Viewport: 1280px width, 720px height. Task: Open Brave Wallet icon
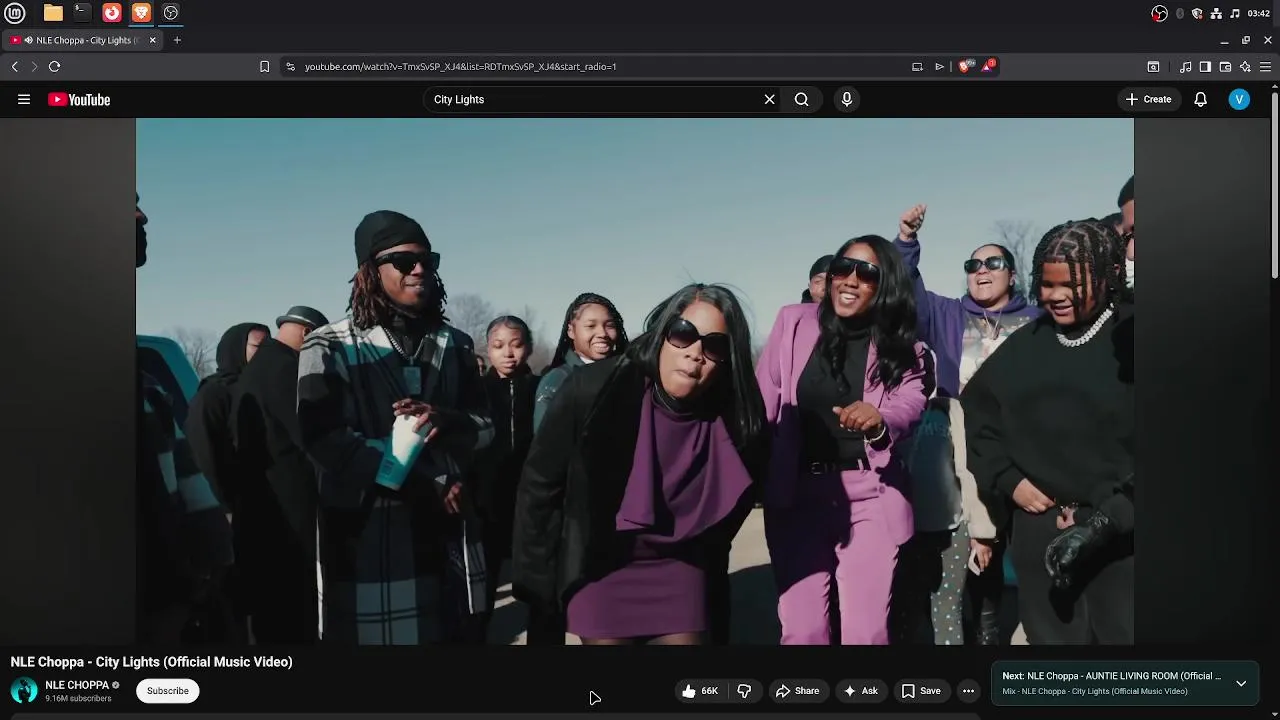[x=1225, y=66]
